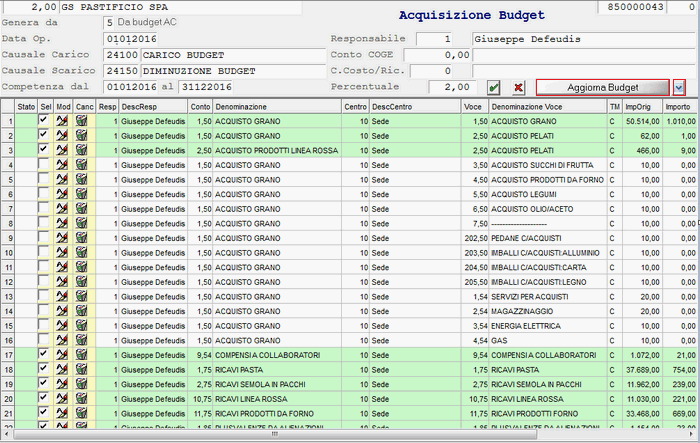Click Mod edit icon in row 16

(x=62, y=340)
